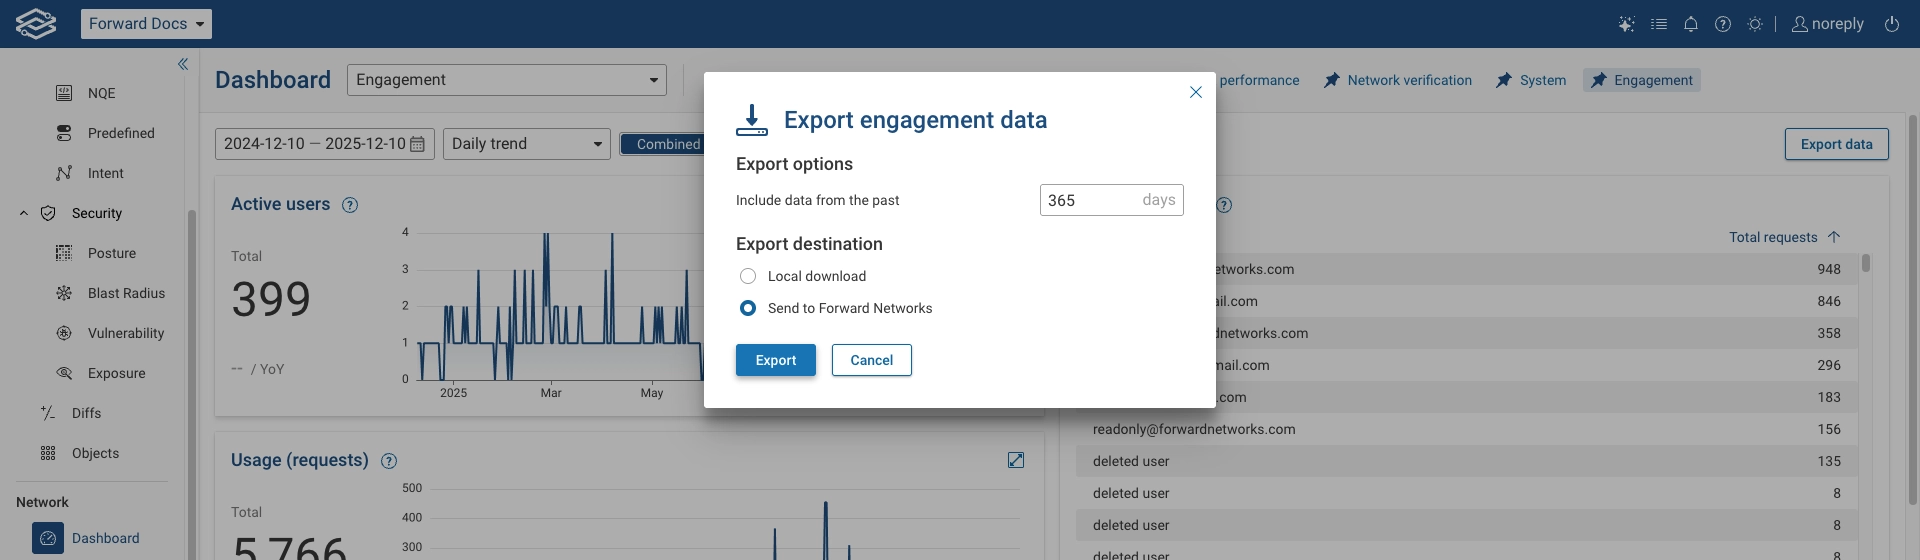Viewport: 1920px width, 560px height.
Task: Open the task list icon in header
Action: 1659,24
